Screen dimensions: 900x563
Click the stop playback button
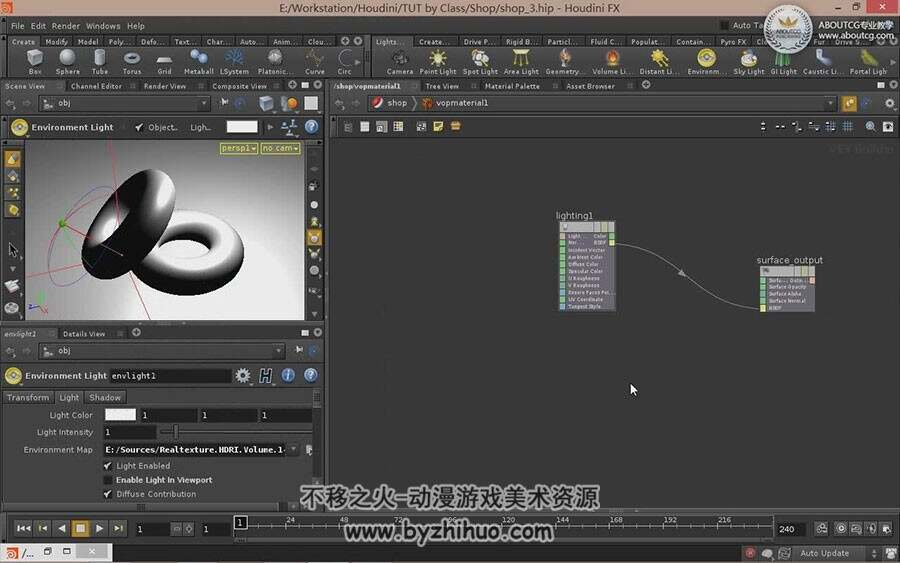tap(80, 528)
